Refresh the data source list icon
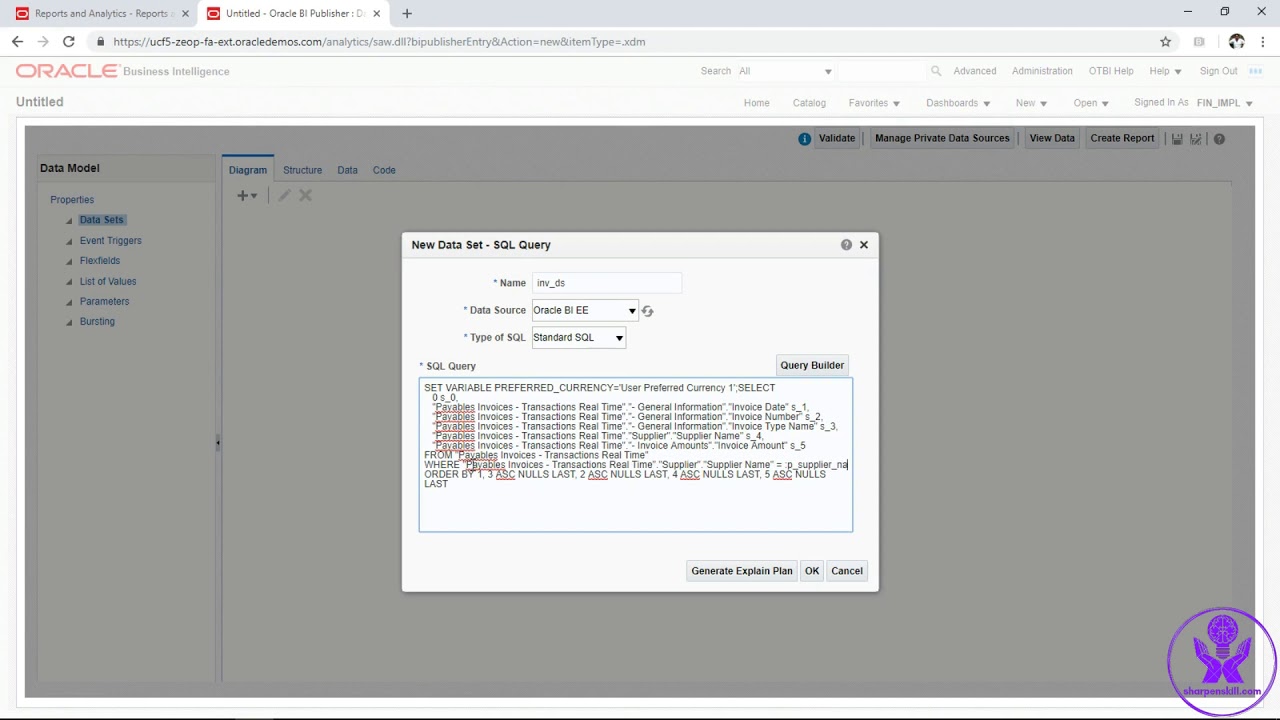Image resolution: width=1280 pixels, height=720 pixels. pos(647,311)
